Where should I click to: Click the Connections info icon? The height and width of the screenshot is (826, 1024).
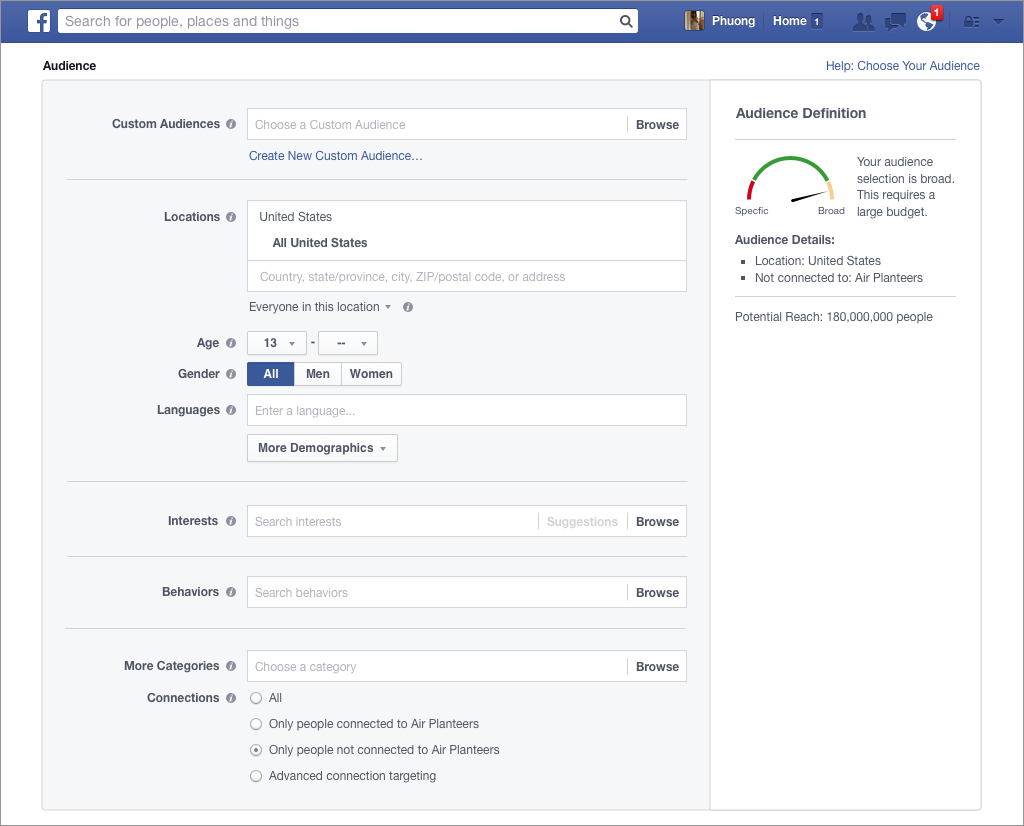click(231, 698)
